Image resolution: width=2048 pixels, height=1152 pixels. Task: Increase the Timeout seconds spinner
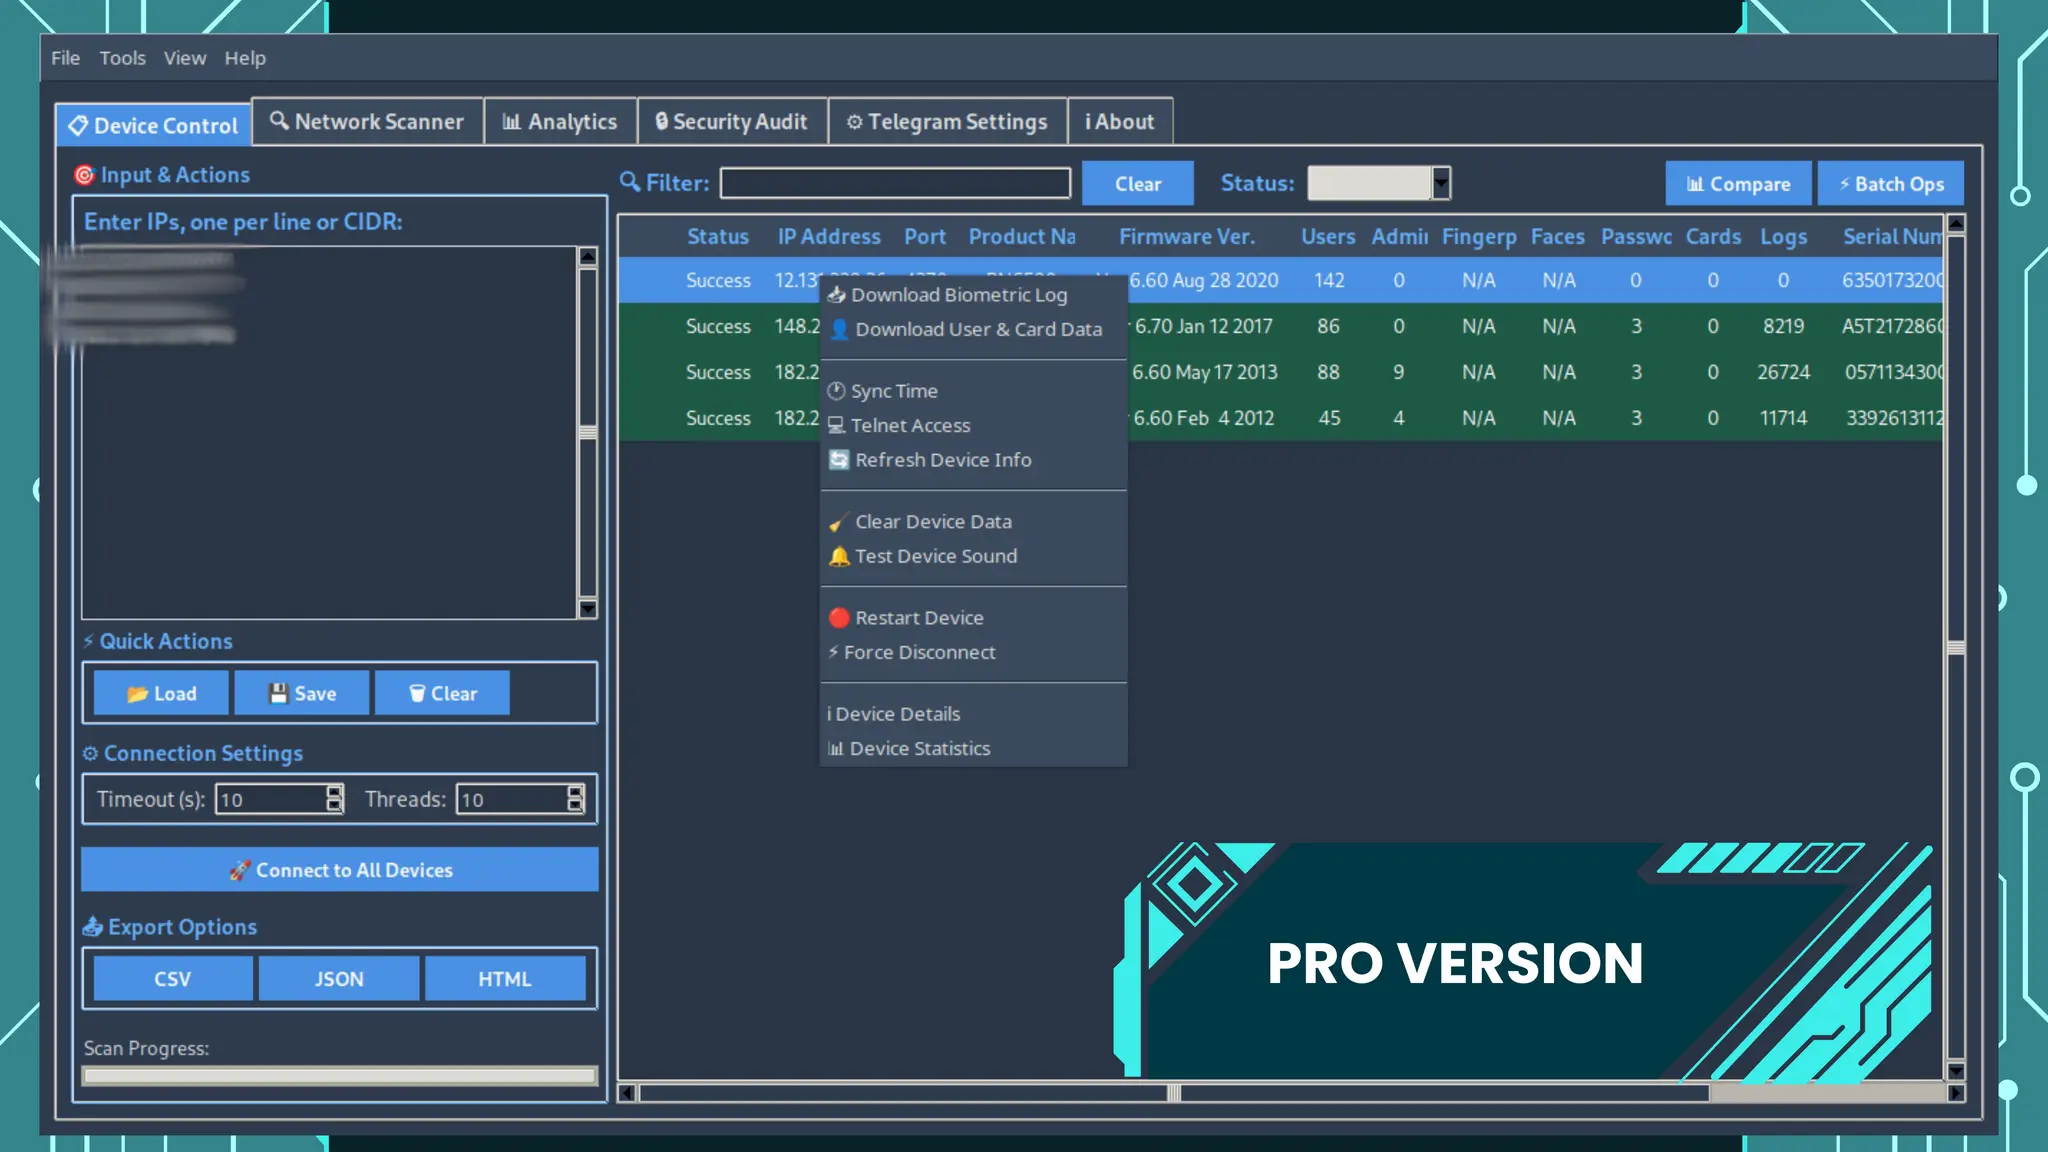334,792
